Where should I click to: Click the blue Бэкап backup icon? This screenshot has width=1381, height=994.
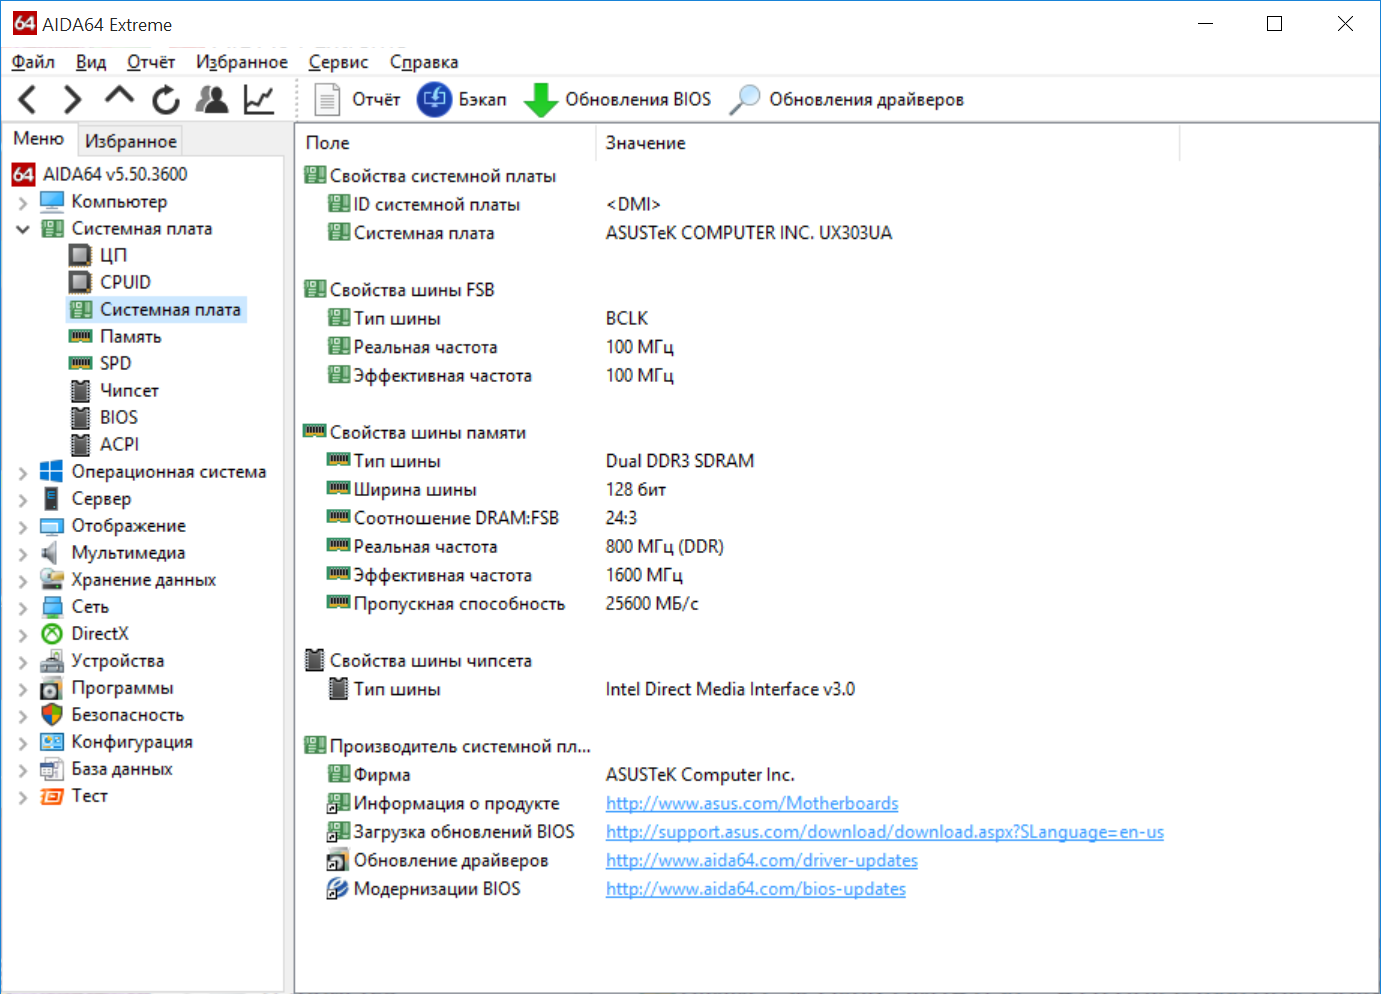pos(434,99)
